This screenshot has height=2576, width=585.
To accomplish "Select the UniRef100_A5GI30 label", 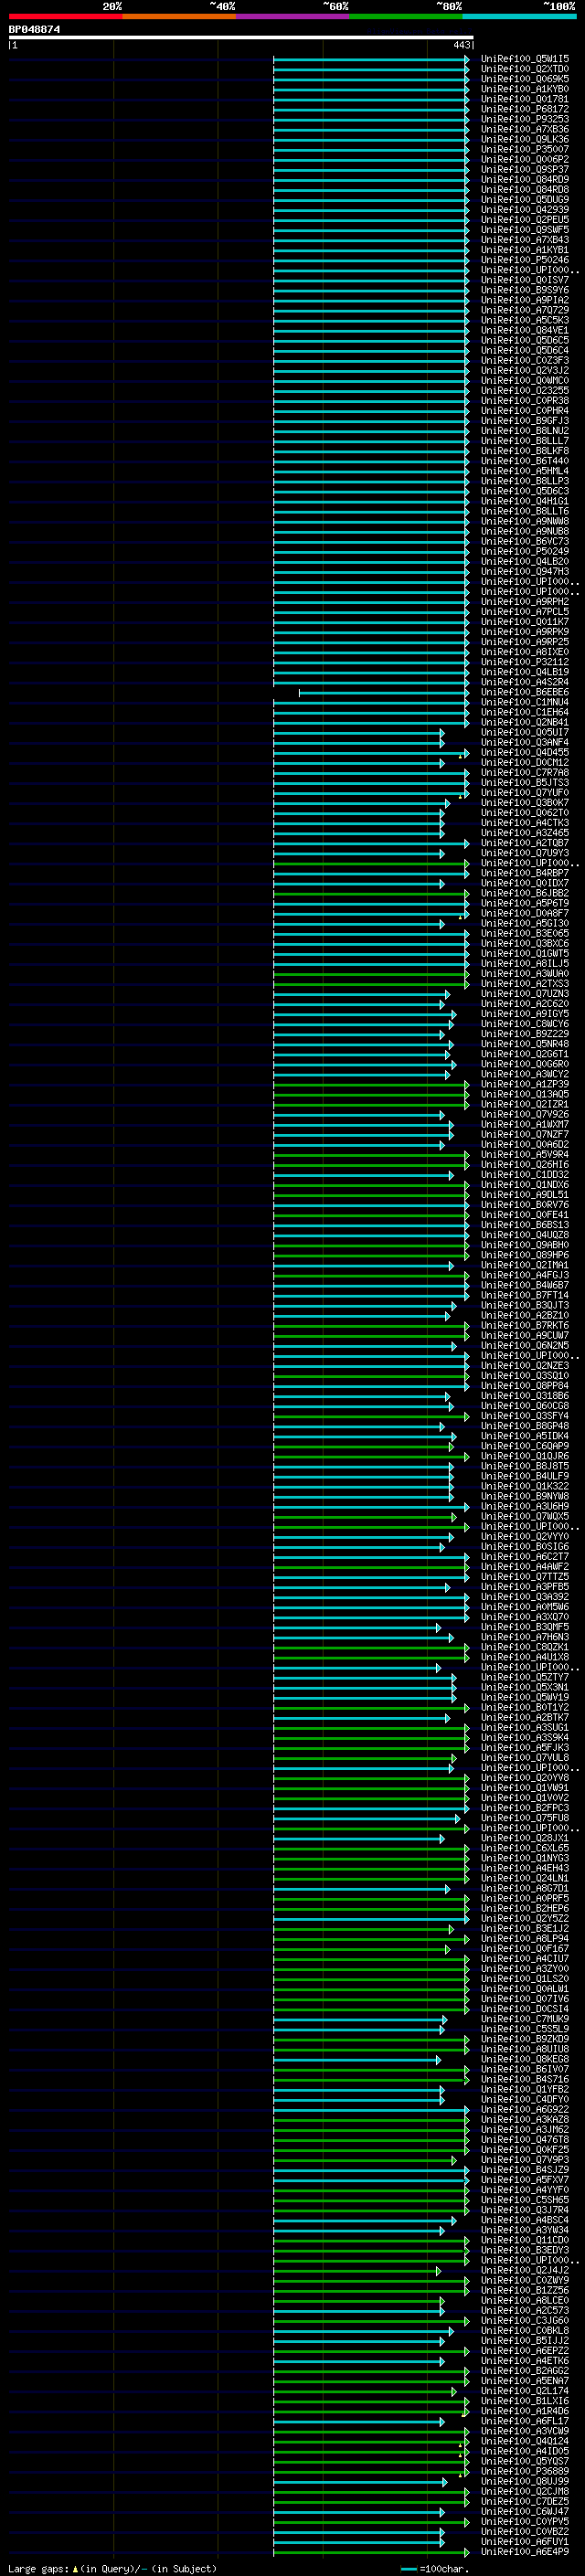I will (x=525, y=924).
